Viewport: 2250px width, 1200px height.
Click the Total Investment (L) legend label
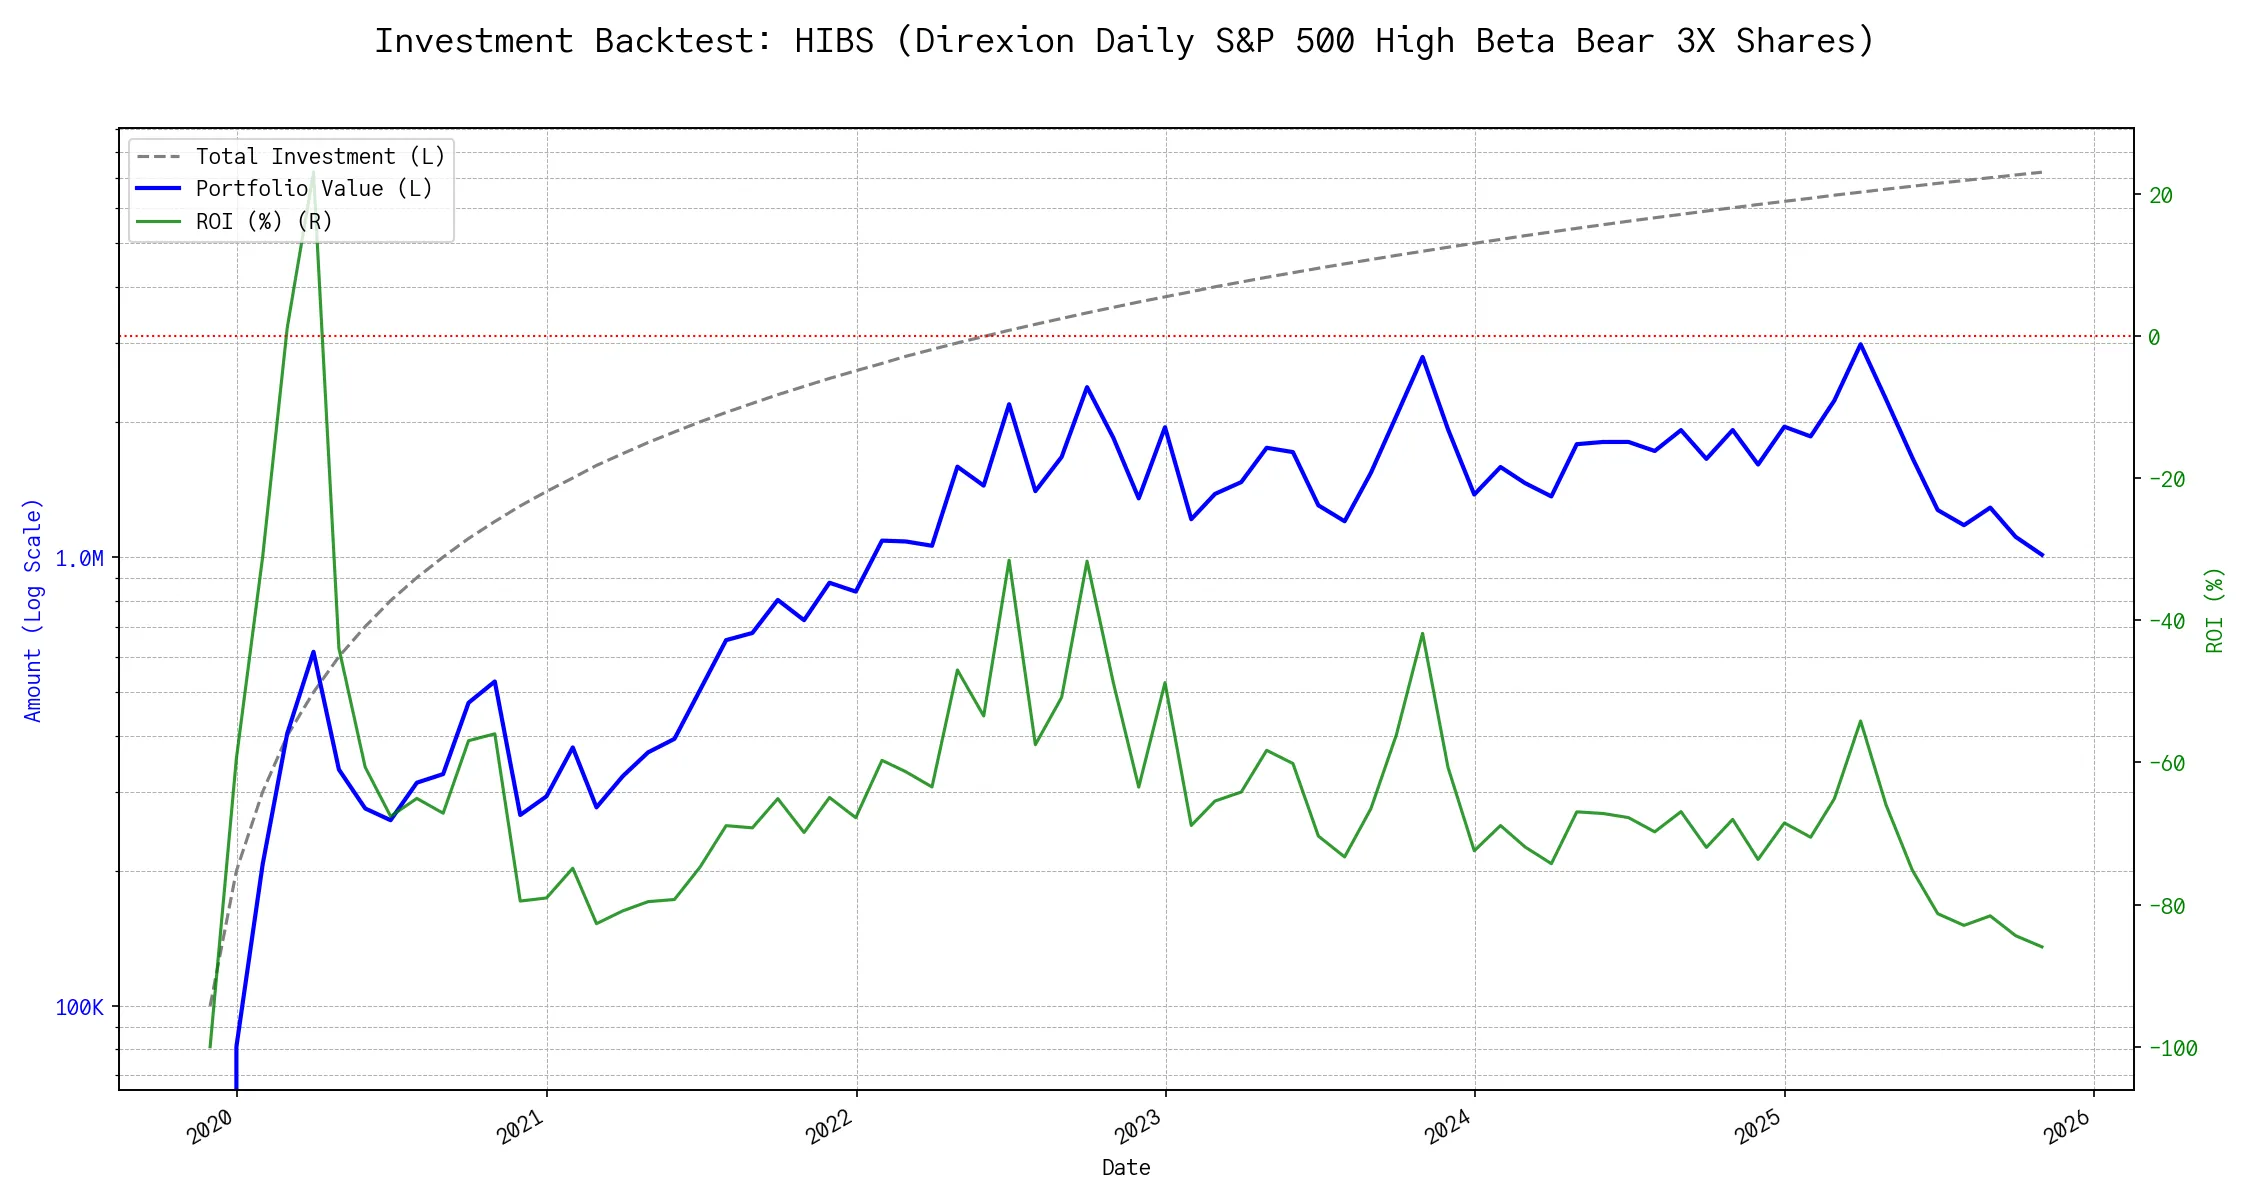(320, 156)
